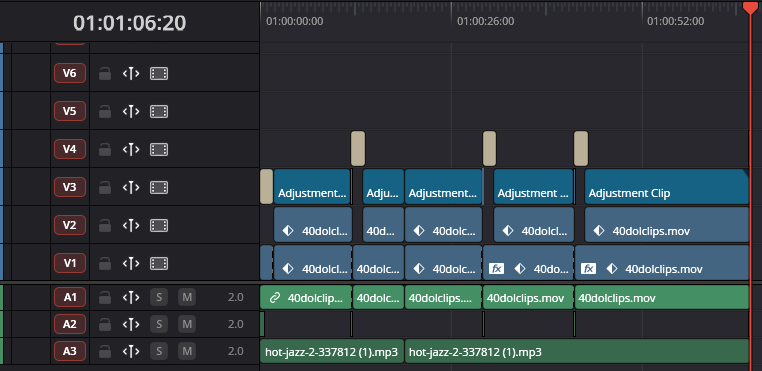Select the first beige clip on V4
Image resolution: width=762 pixels, height=371 pixels.
tap(358, 149)
